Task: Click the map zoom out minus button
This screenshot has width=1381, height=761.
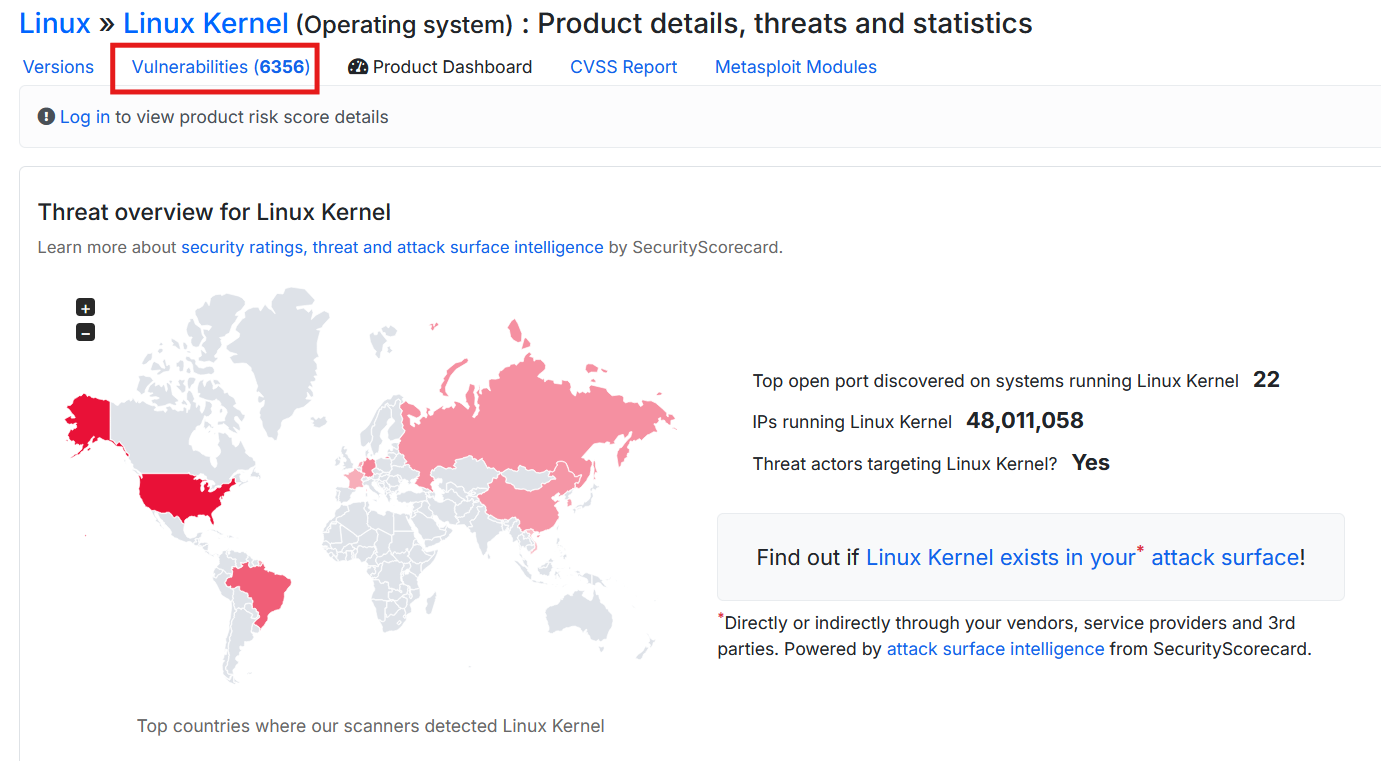Action: pos(86,332)
